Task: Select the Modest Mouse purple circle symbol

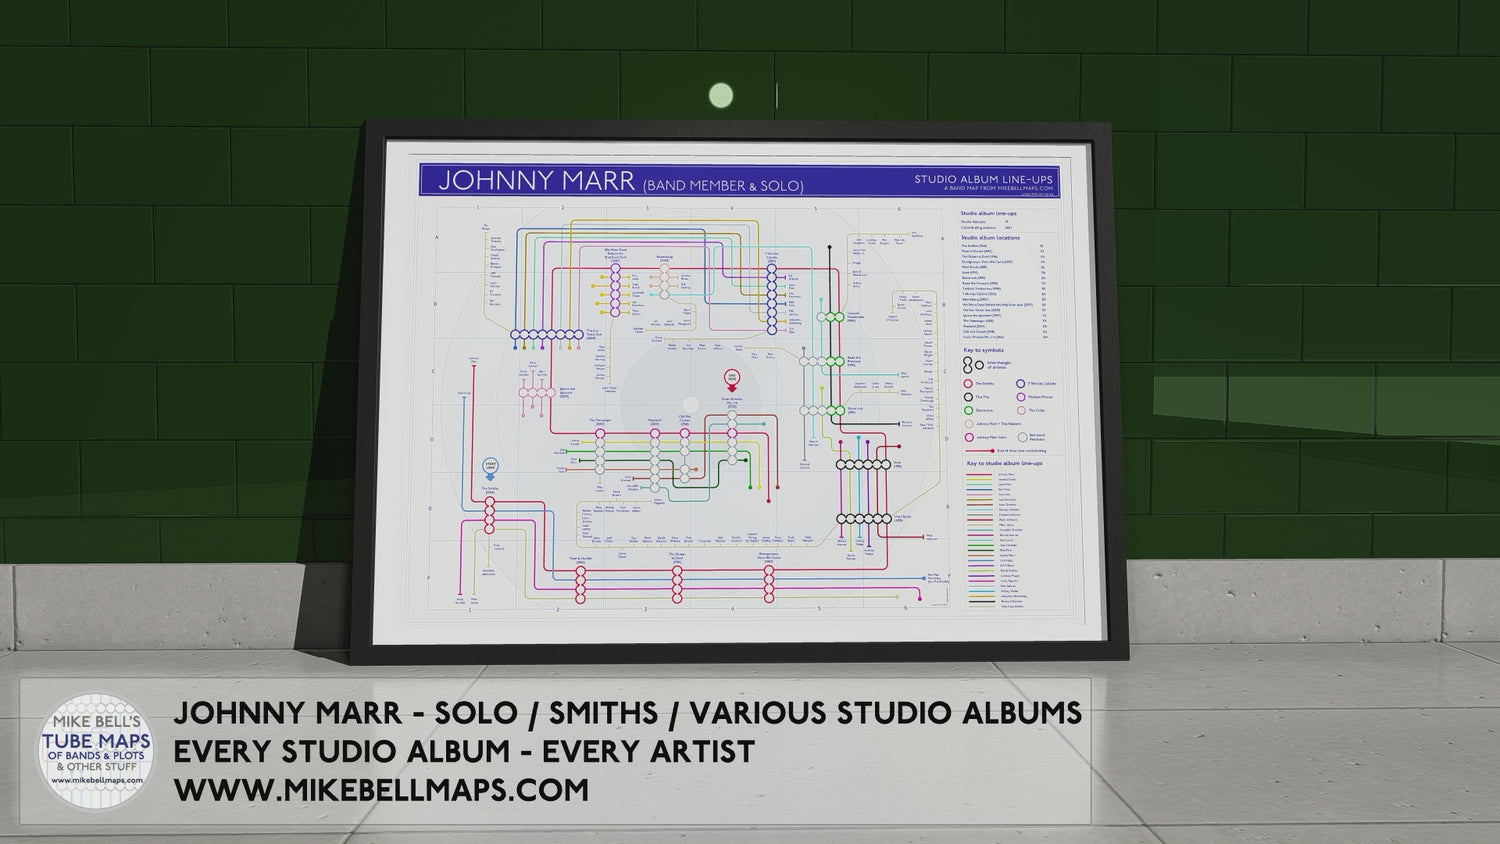Action: [x=1021, y=397]
